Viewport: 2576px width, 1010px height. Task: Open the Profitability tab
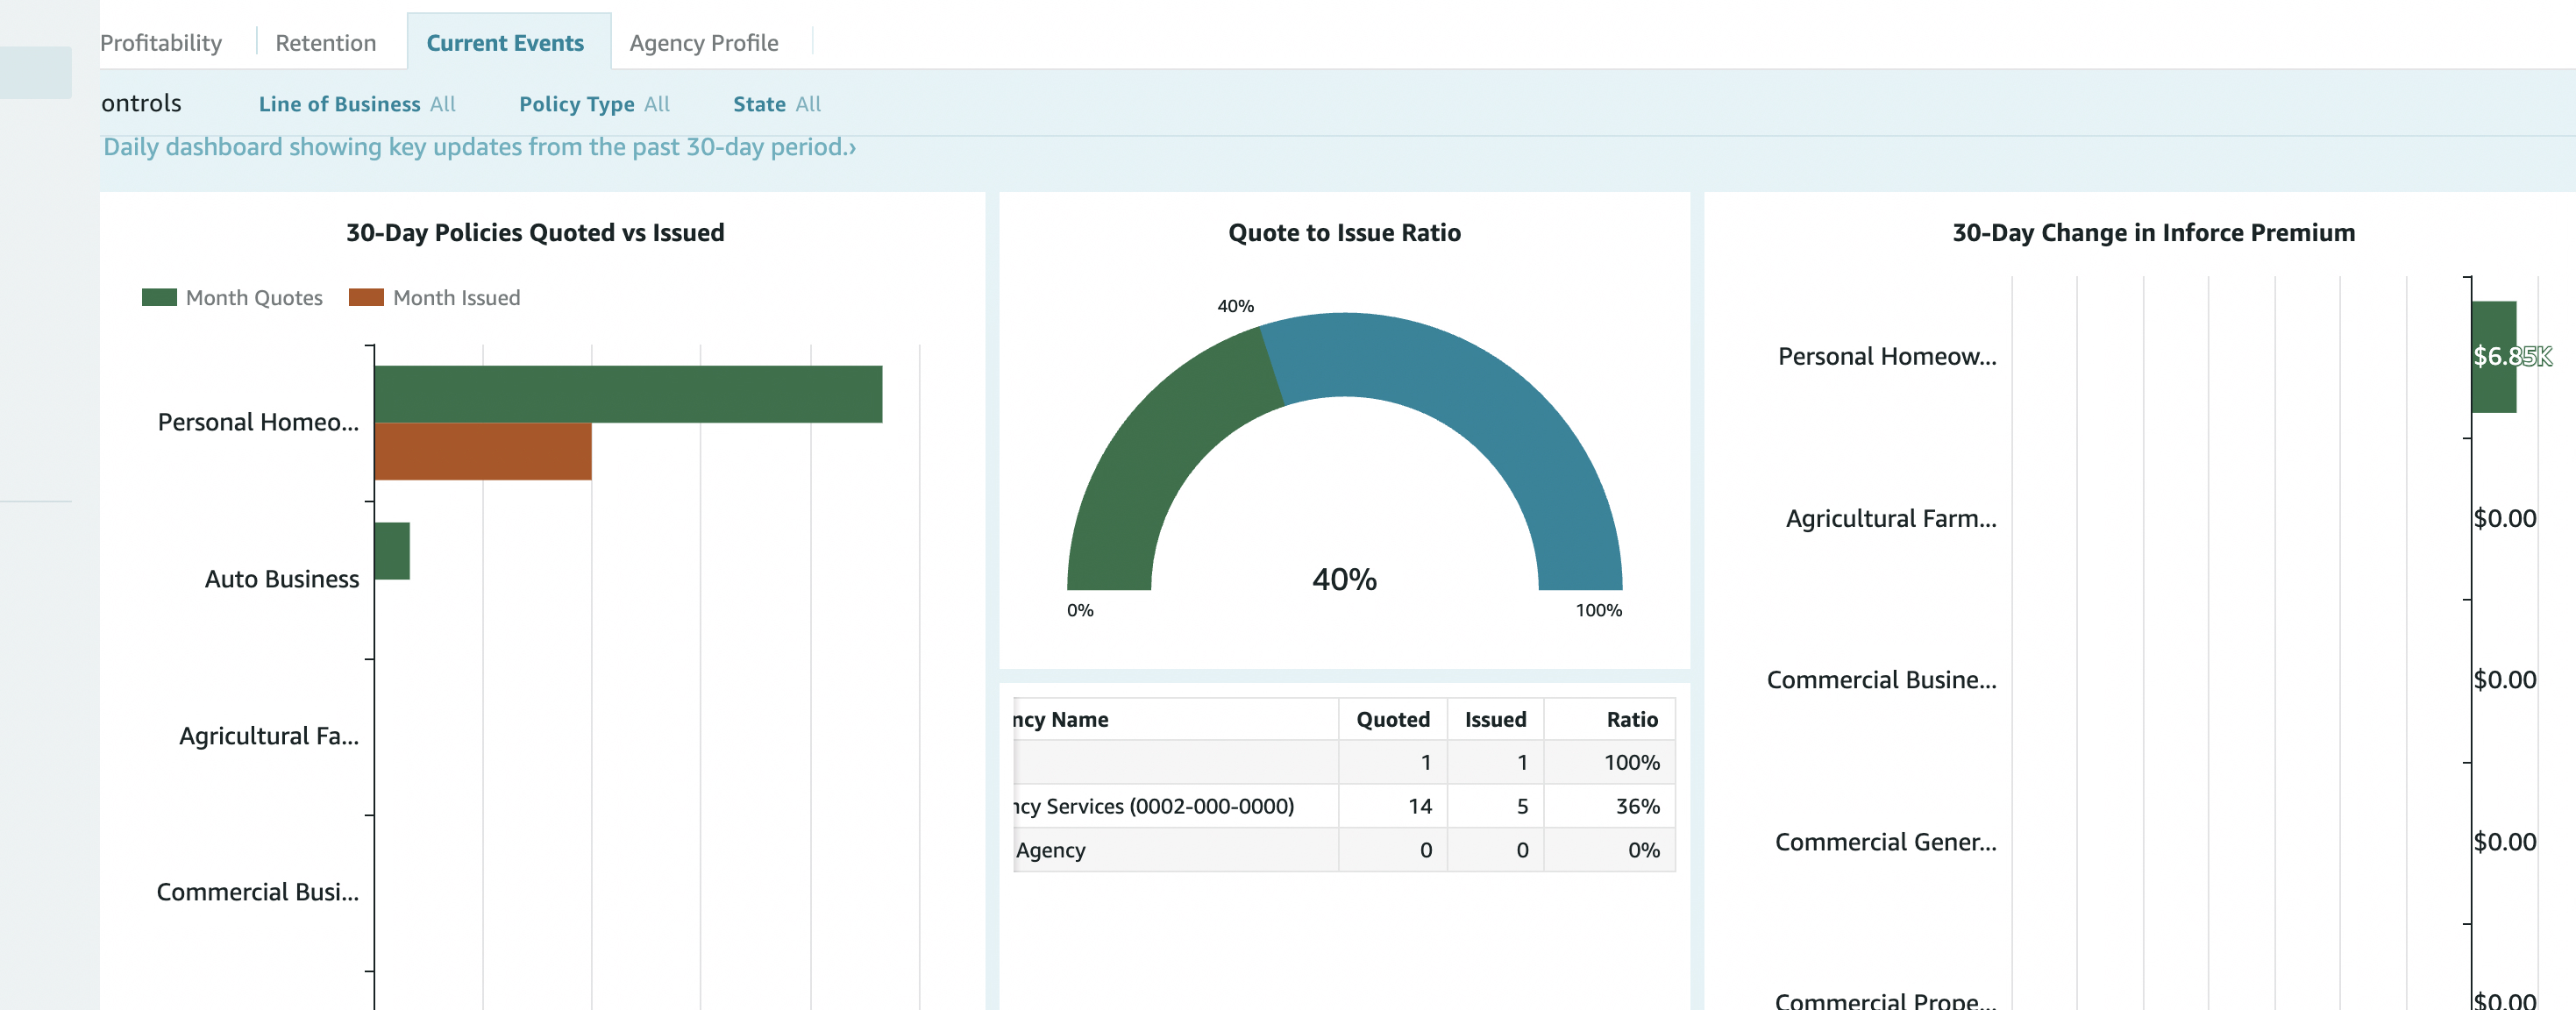161,43
